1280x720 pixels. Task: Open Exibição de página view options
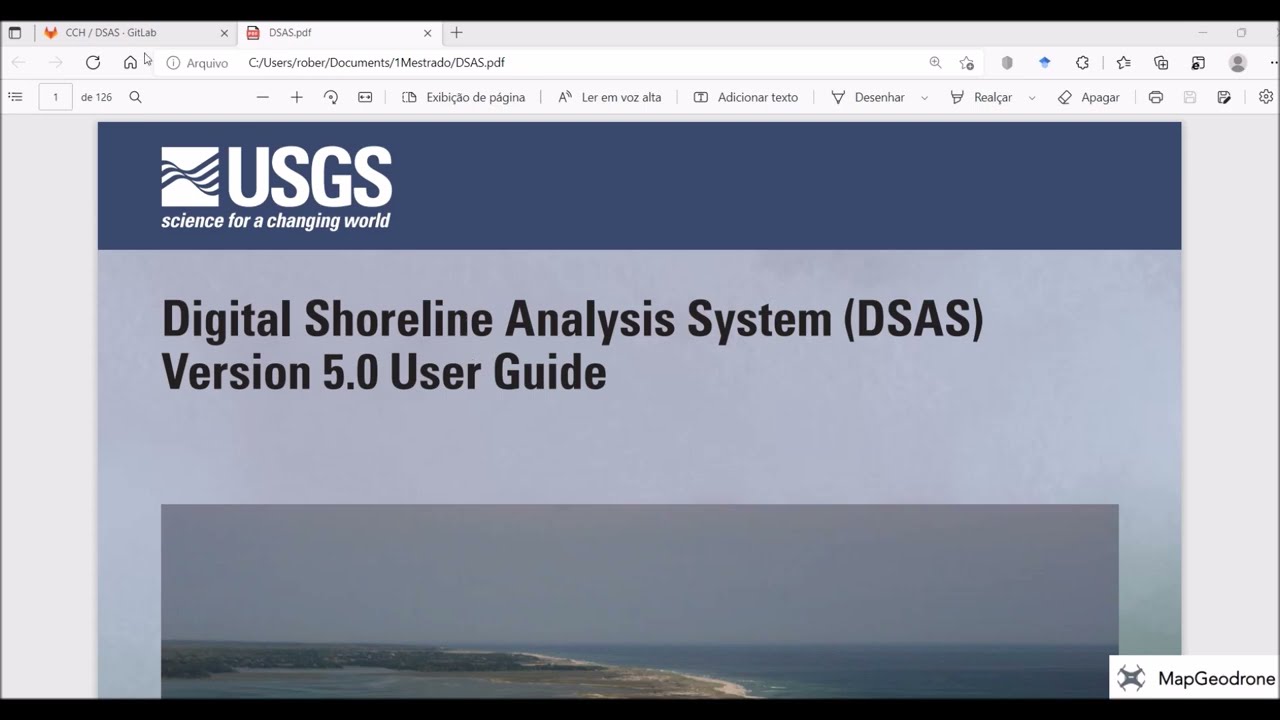click(463, 97)
